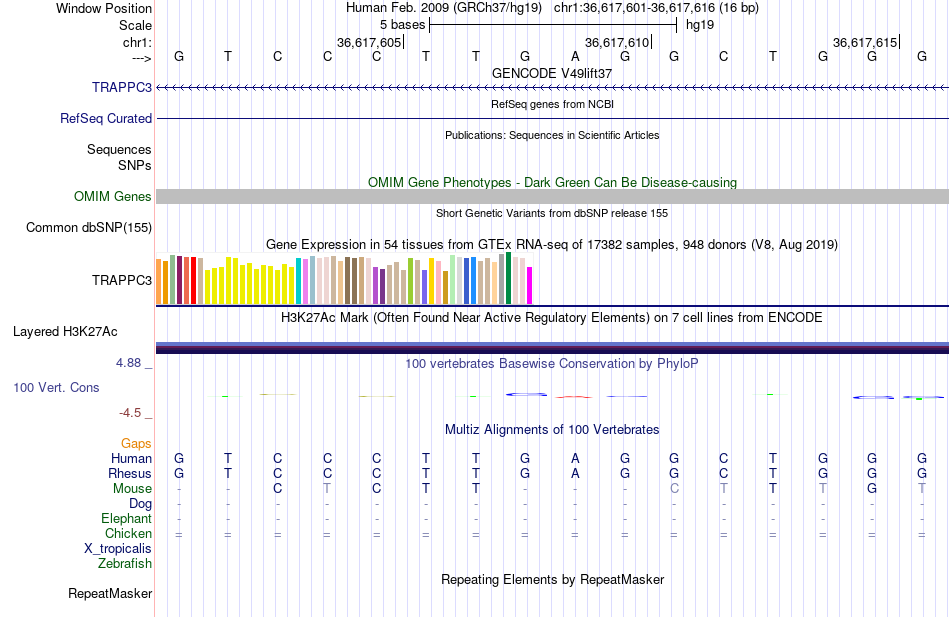Click the 100 Vert. Cons label
950x617 pixels.
(x=56, y=387)
